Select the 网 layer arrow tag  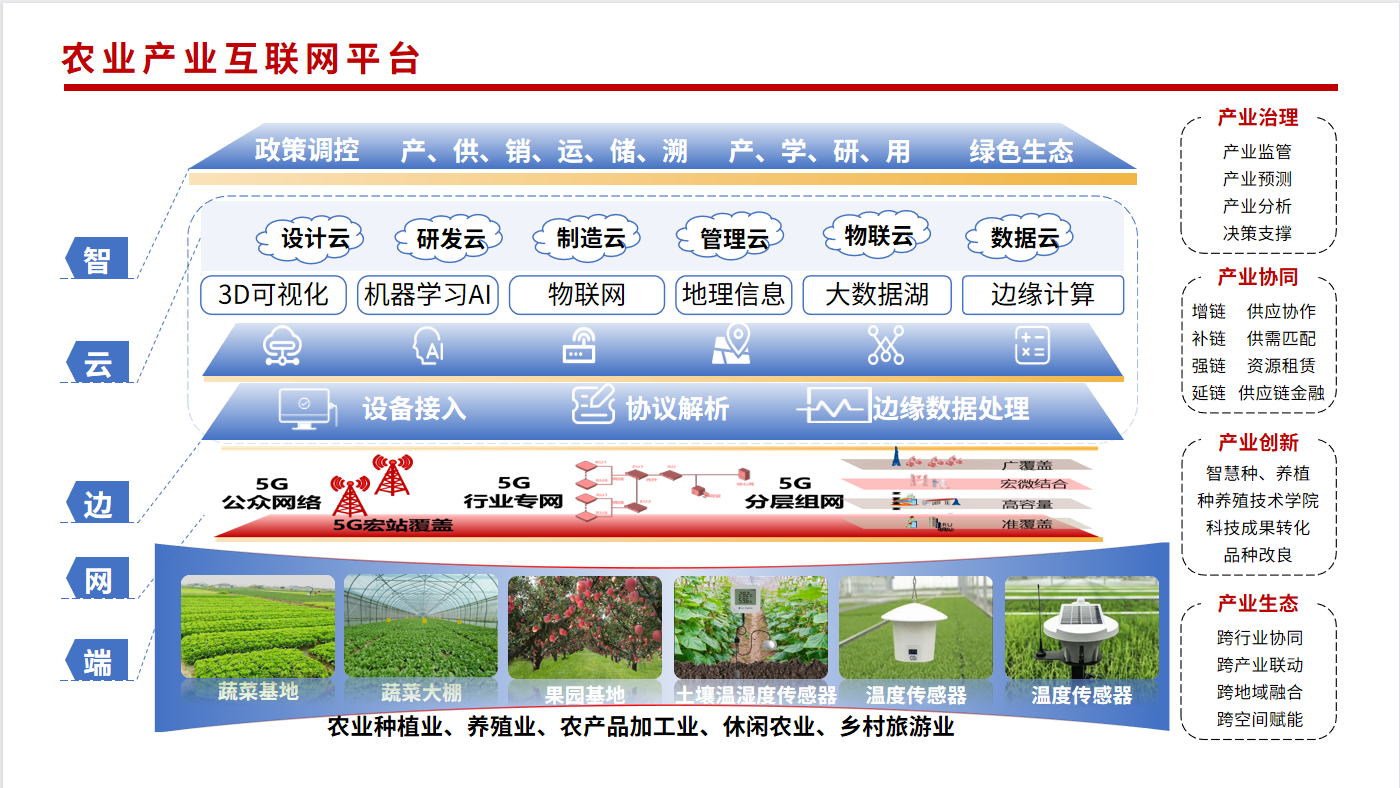[x=96, y=580]
